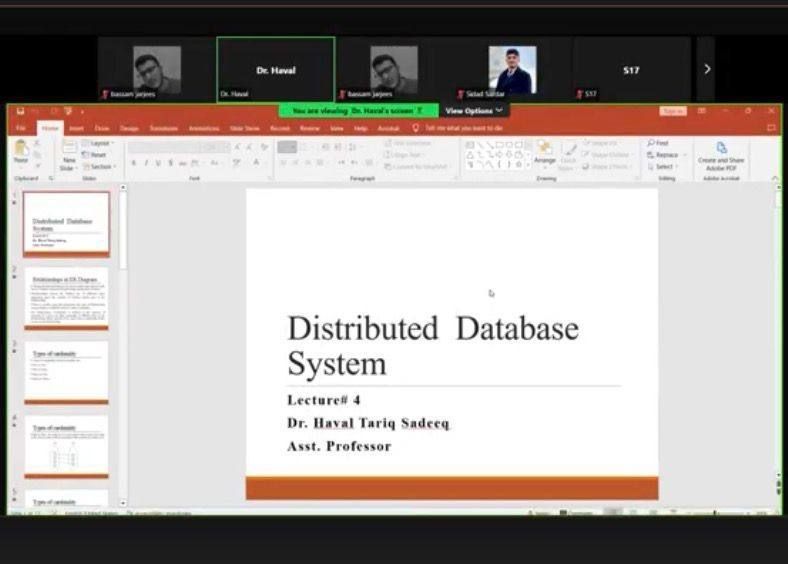
Task: Expand the Section dropdown
Action: coord(101,166)
